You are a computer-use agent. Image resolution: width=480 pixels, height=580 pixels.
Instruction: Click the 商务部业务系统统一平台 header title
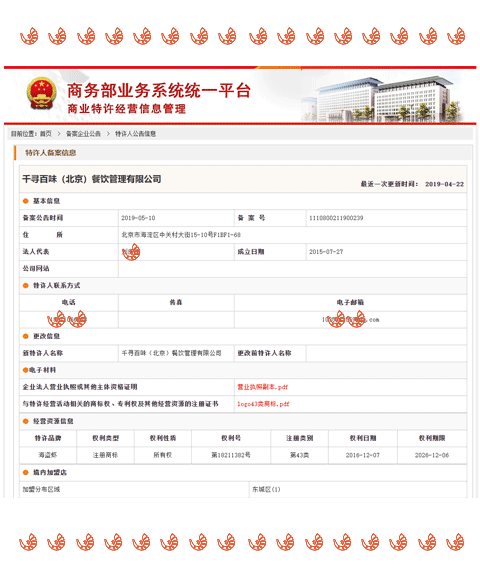pyautogui.click(x=159, y=90)
